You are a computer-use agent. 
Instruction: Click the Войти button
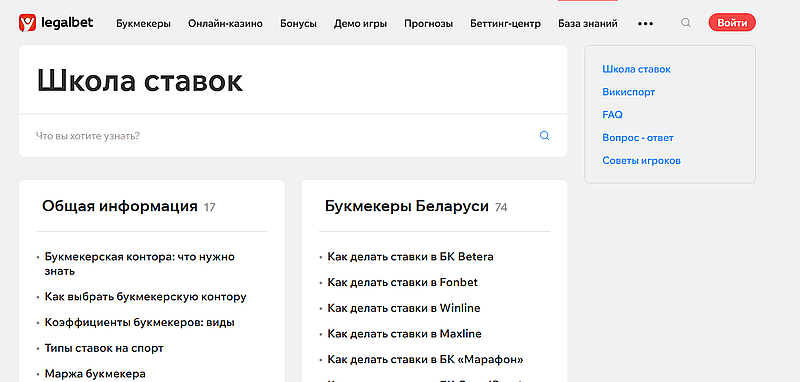pos(732,23)
